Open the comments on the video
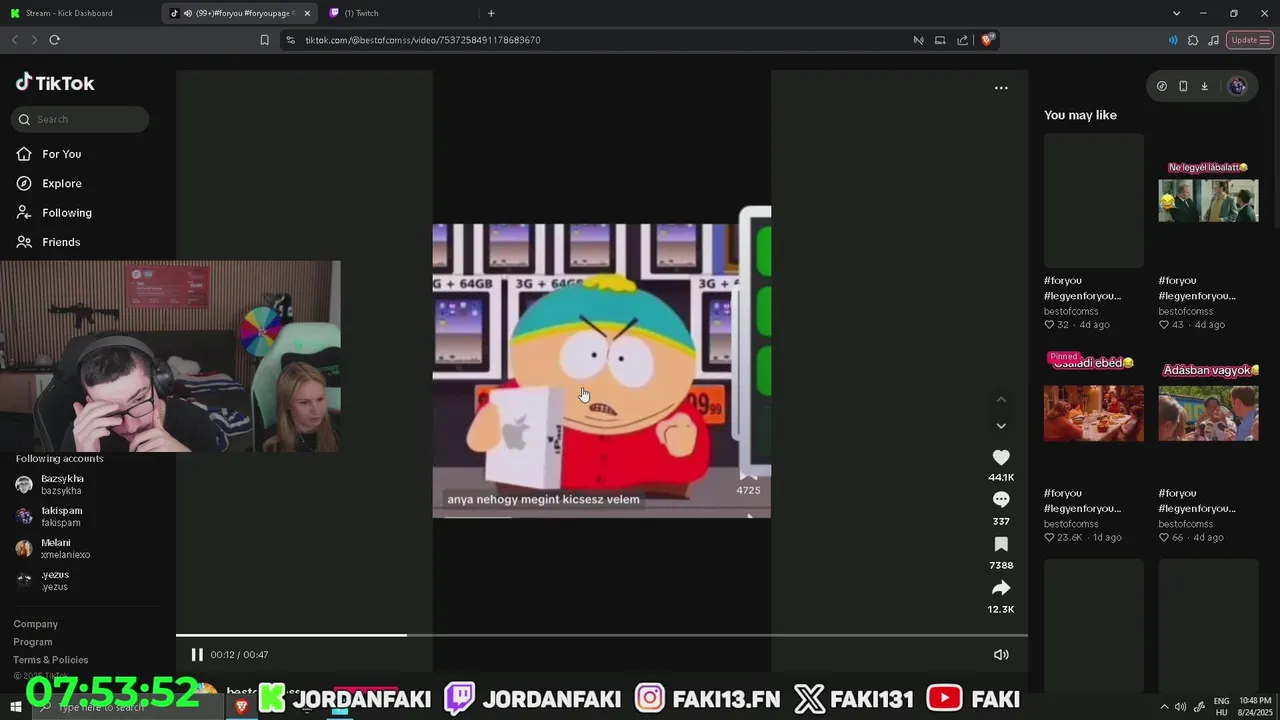 click(x=1001, y=500)
